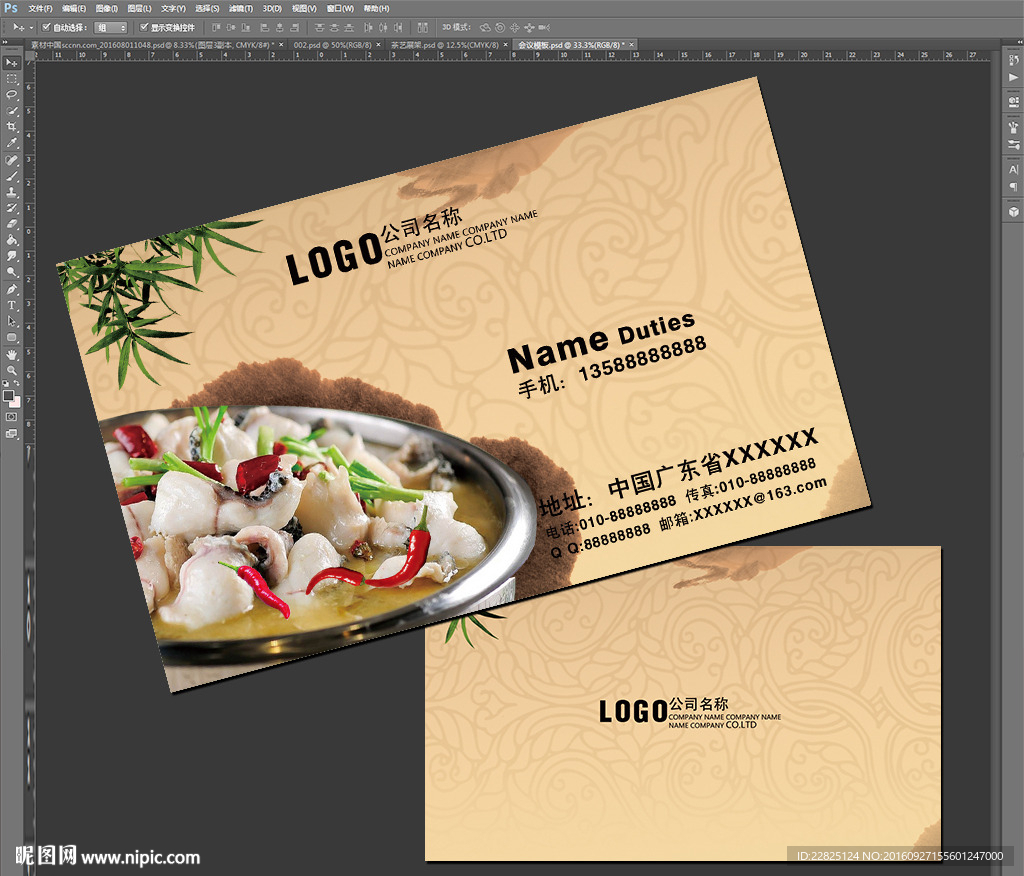Swap foreground and background colors

(17, 383)
